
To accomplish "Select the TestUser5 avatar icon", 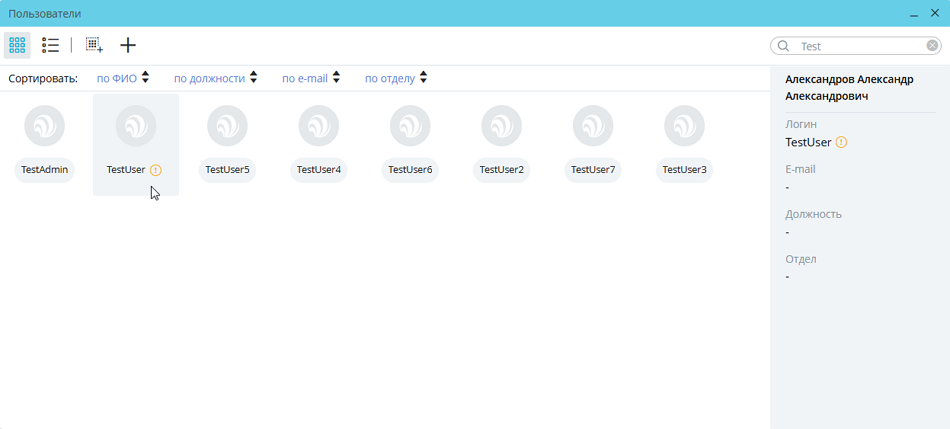I will click(227, 126).
